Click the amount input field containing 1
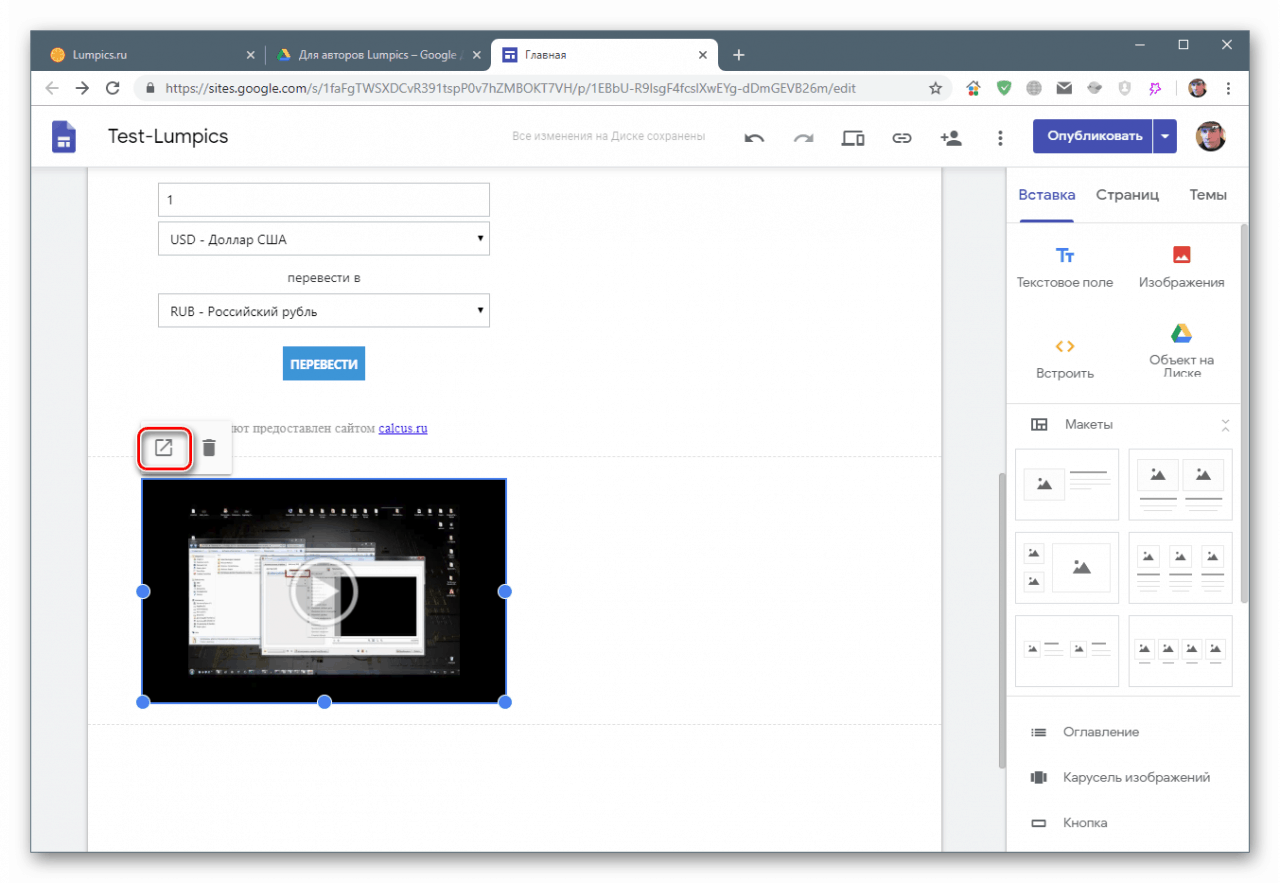 pos(324,199)
